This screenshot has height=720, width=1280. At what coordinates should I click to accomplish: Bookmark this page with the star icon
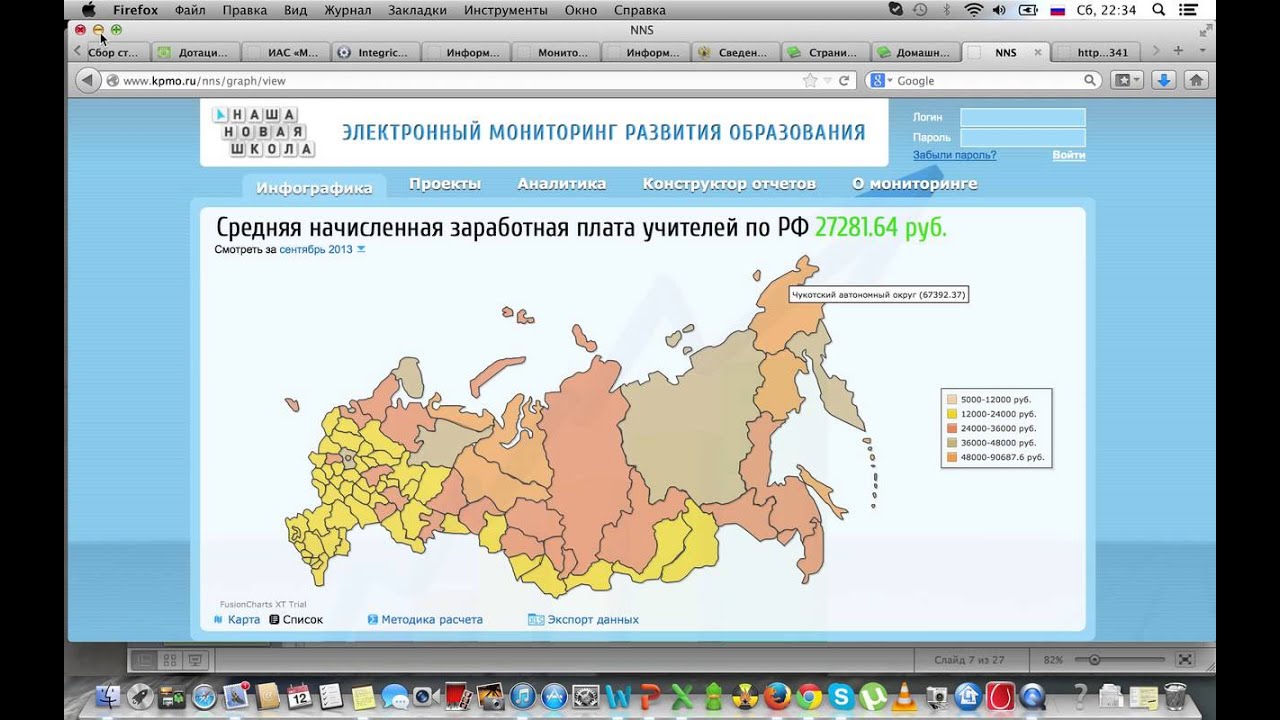(x=810, y=80)
